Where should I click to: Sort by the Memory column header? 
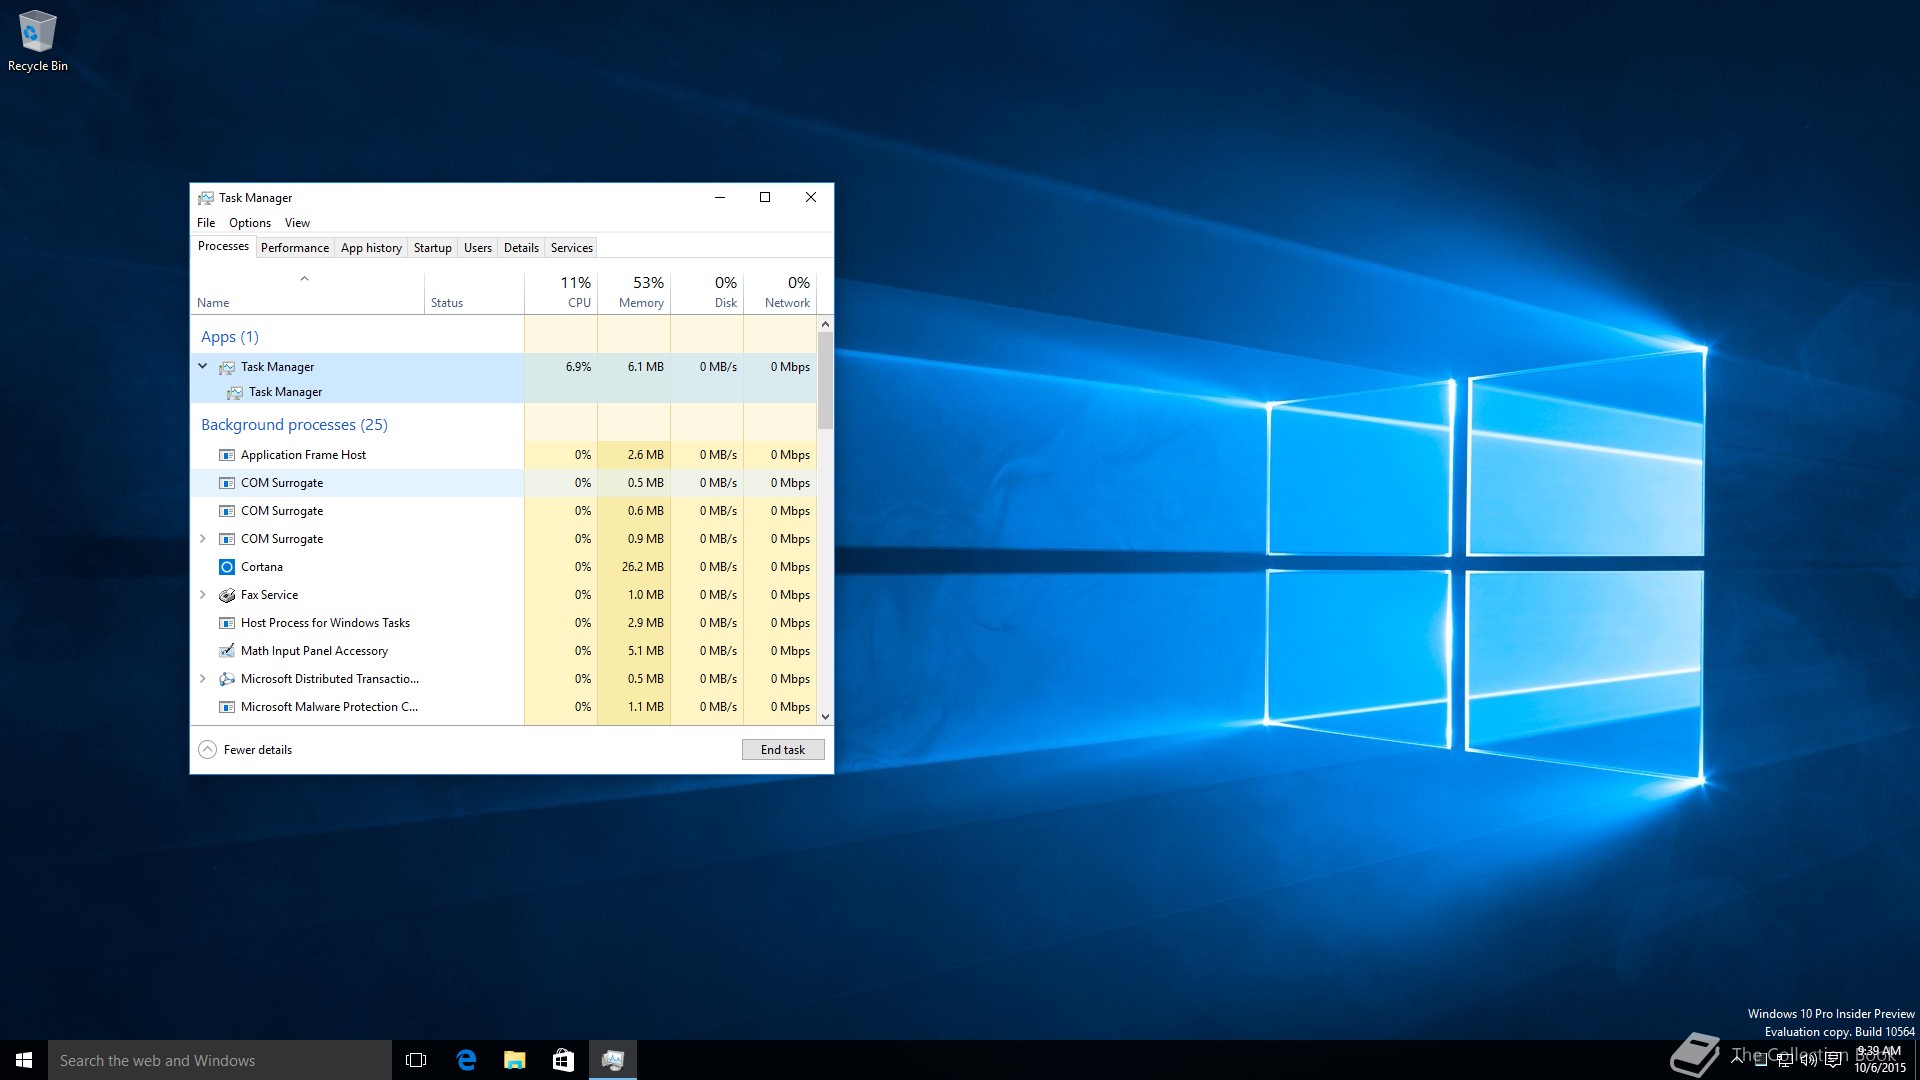point(634,292)
